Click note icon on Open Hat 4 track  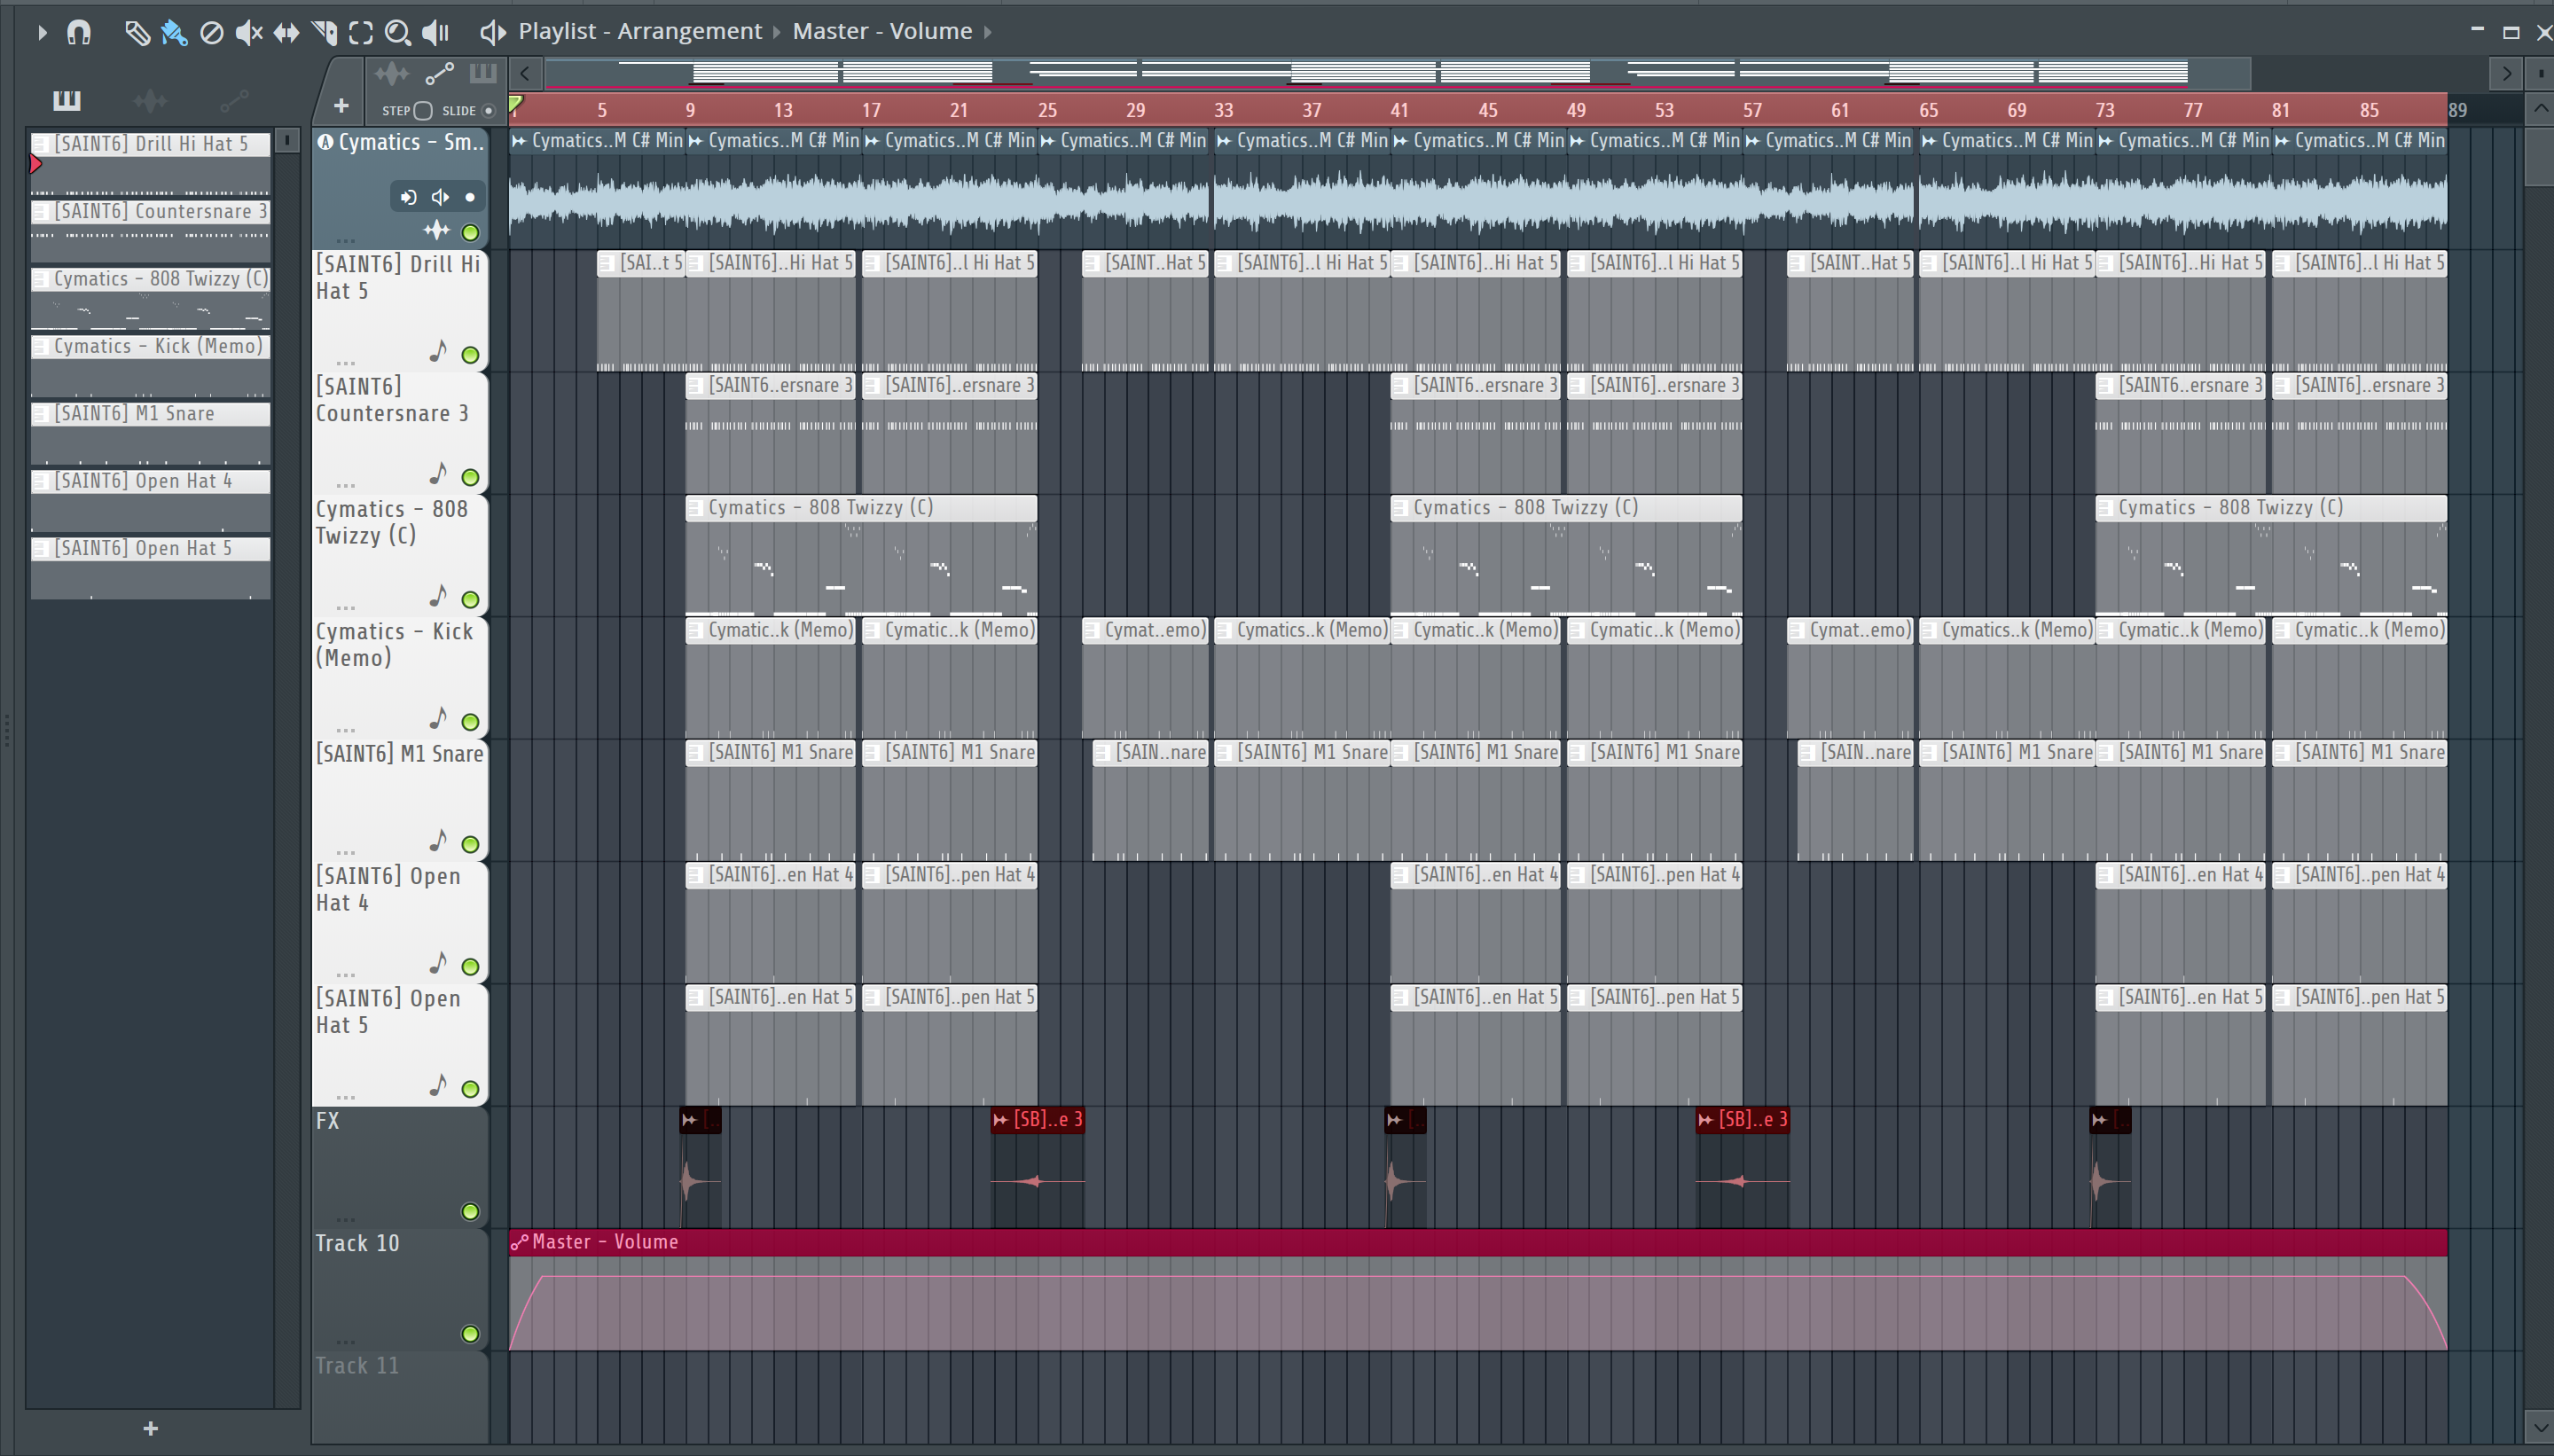[x=438, y=963]
